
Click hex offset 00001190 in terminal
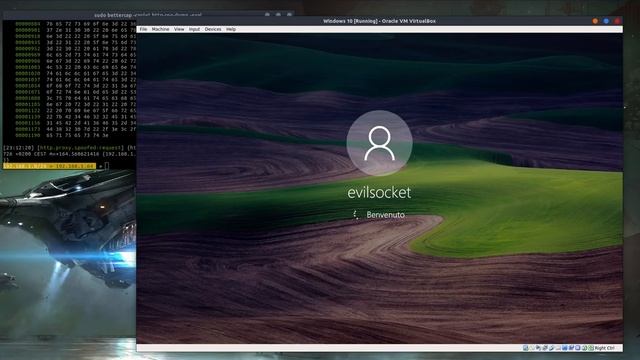tap(28, 135)
